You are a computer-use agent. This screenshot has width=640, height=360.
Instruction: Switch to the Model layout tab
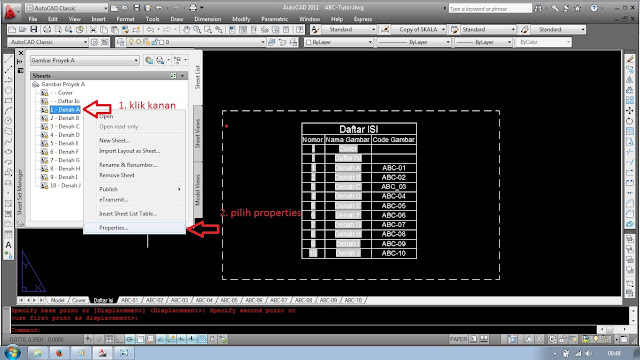tap(57, 300)
